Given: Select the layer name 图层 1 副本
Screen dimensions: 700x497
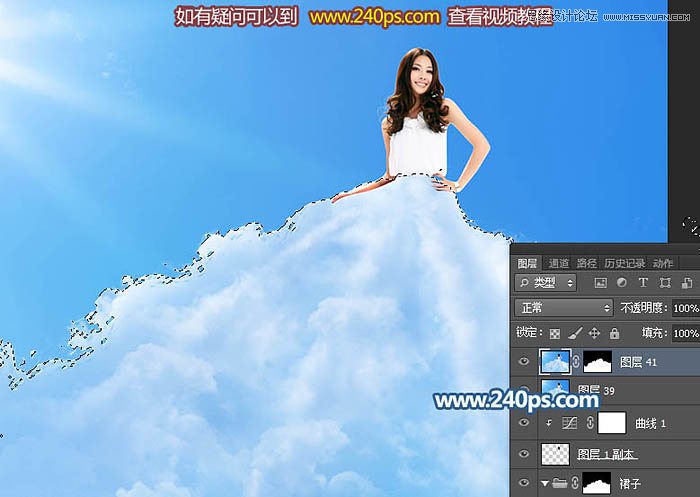Looking at the screenshot, I should pyautogui.click(x=606, y=455).
